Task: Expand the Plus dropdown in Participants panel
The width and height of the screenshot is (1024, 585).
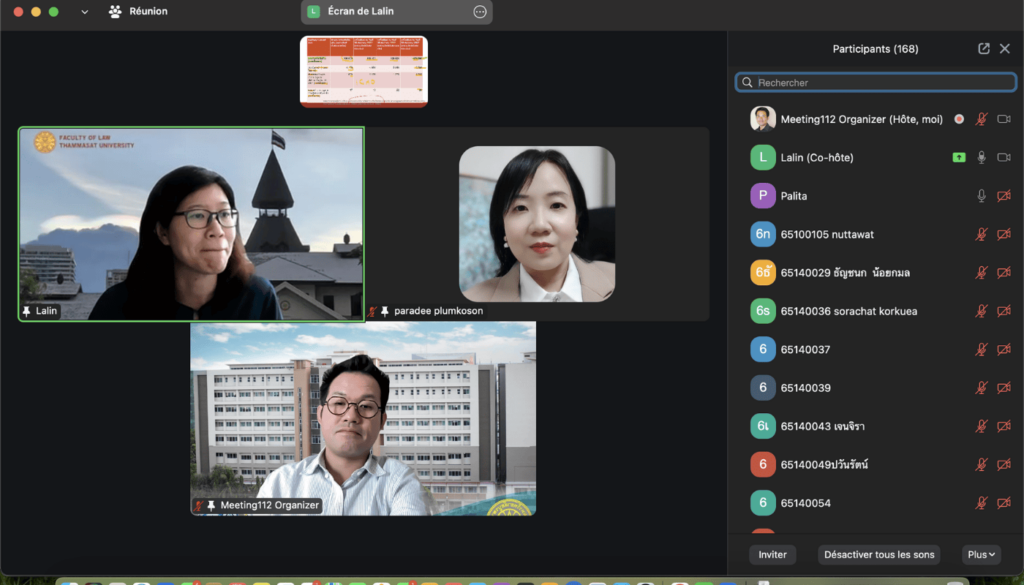Action: click(x=981, y=554)
